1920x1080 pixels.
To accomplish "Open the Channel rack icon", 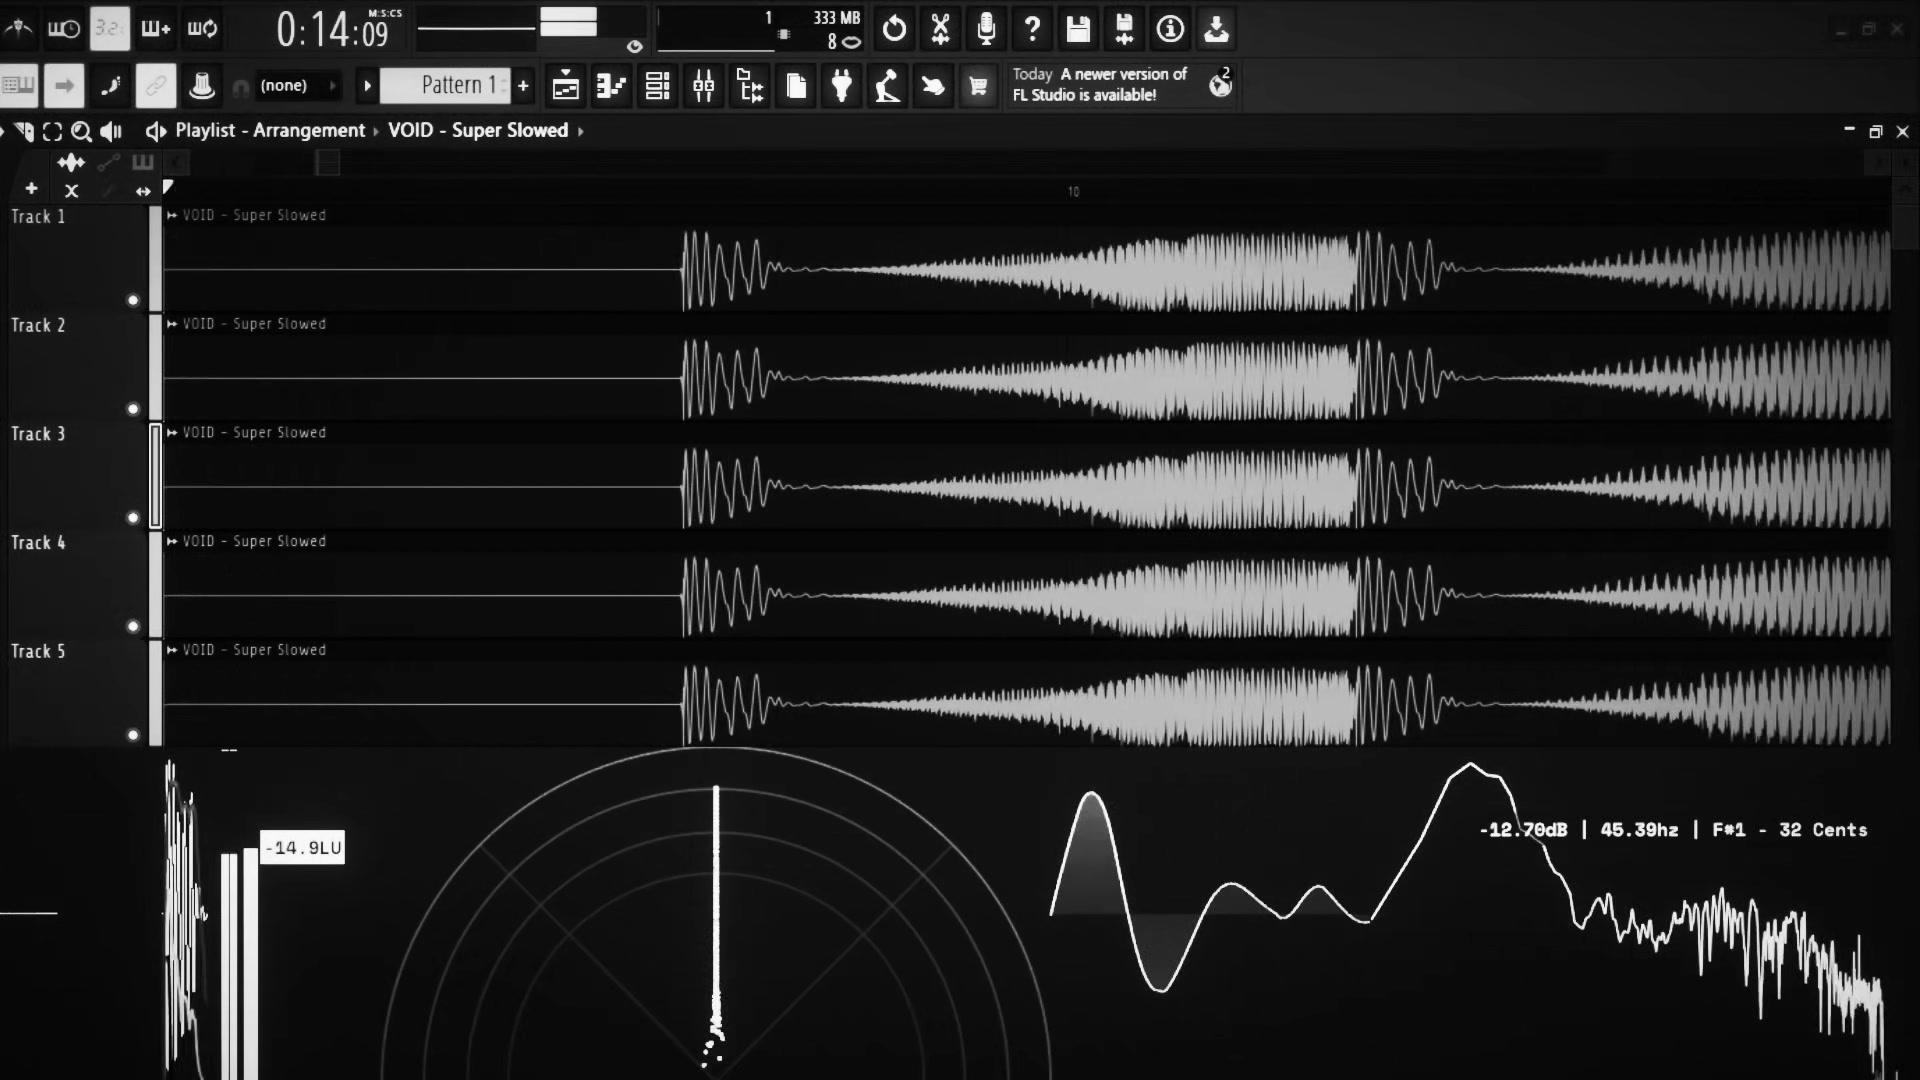I will (x=657, y=86).
